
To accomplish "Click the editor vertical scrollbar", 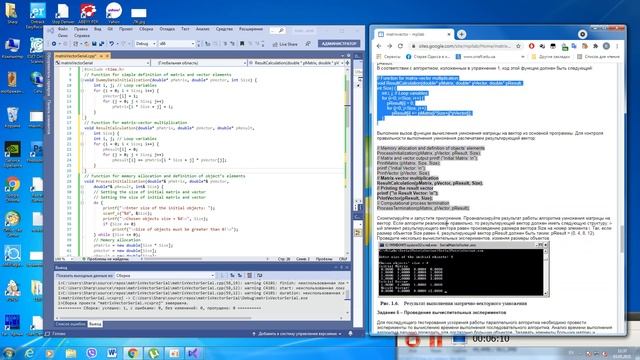I will click(x=347, y=161).
